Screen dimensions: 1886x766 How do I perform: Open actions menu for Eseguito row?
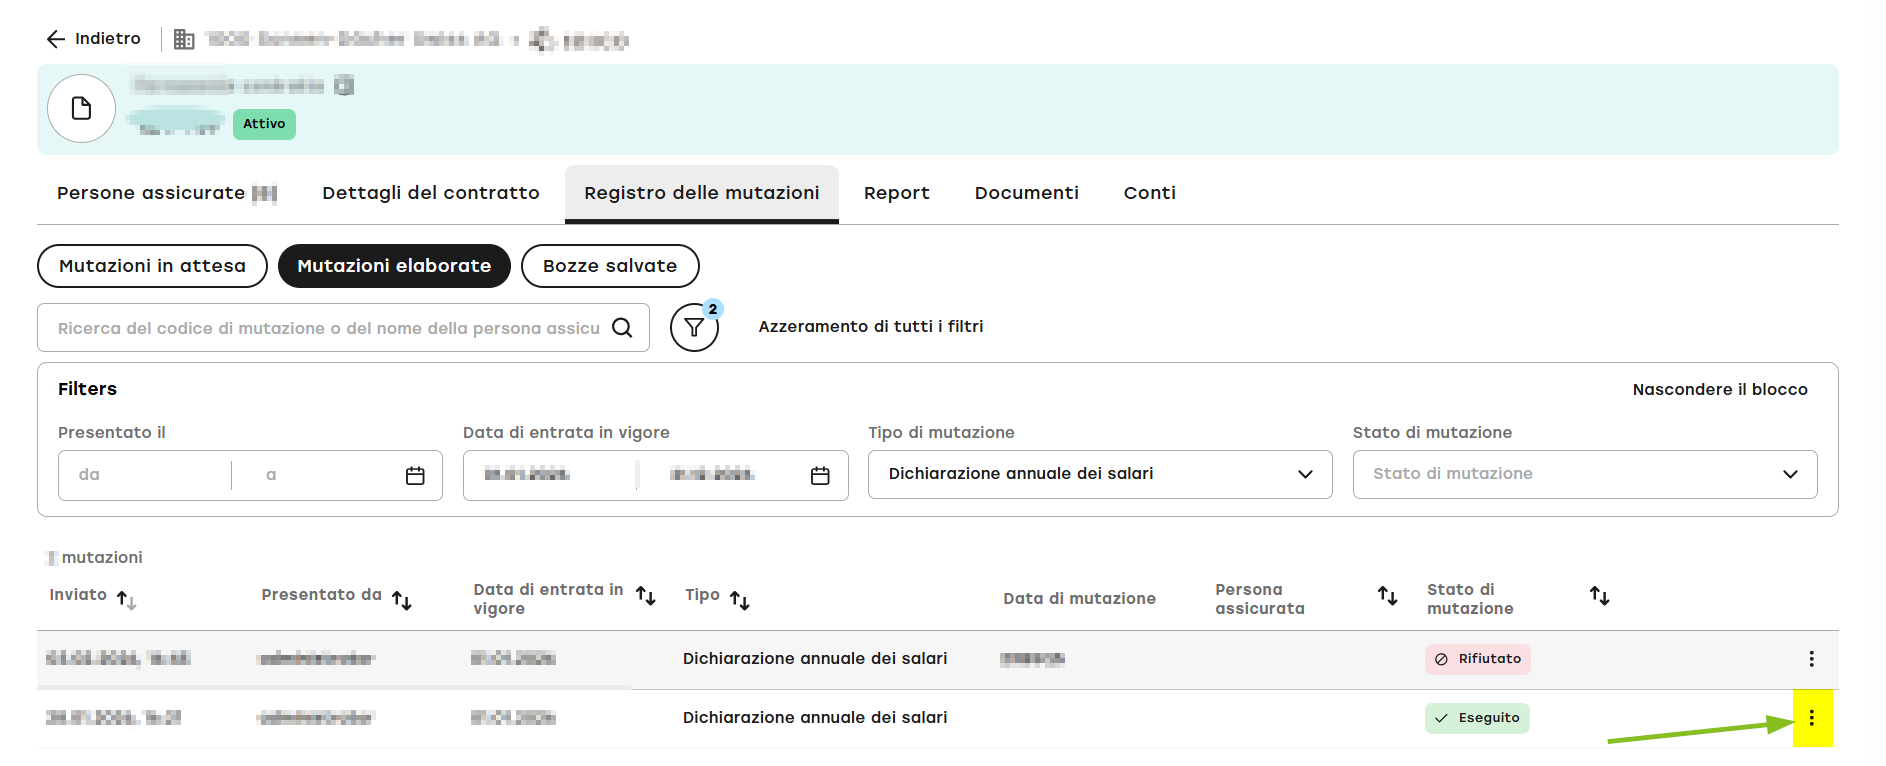tap(1812, 718)
